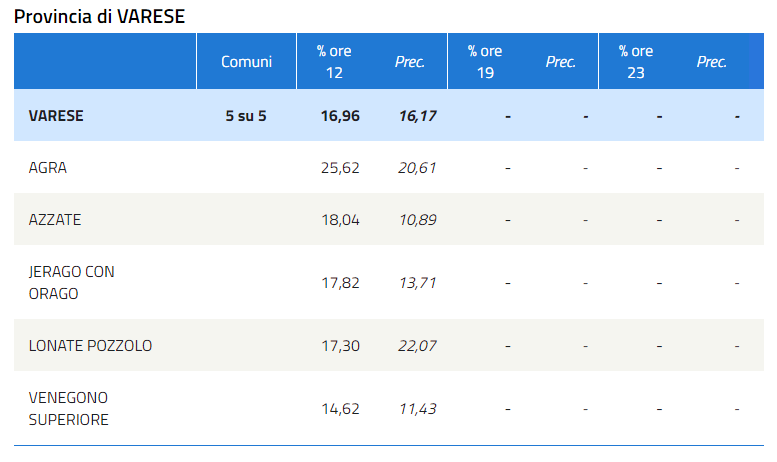
Task: Select the % ore 12 column header
Action: [334, 62]
